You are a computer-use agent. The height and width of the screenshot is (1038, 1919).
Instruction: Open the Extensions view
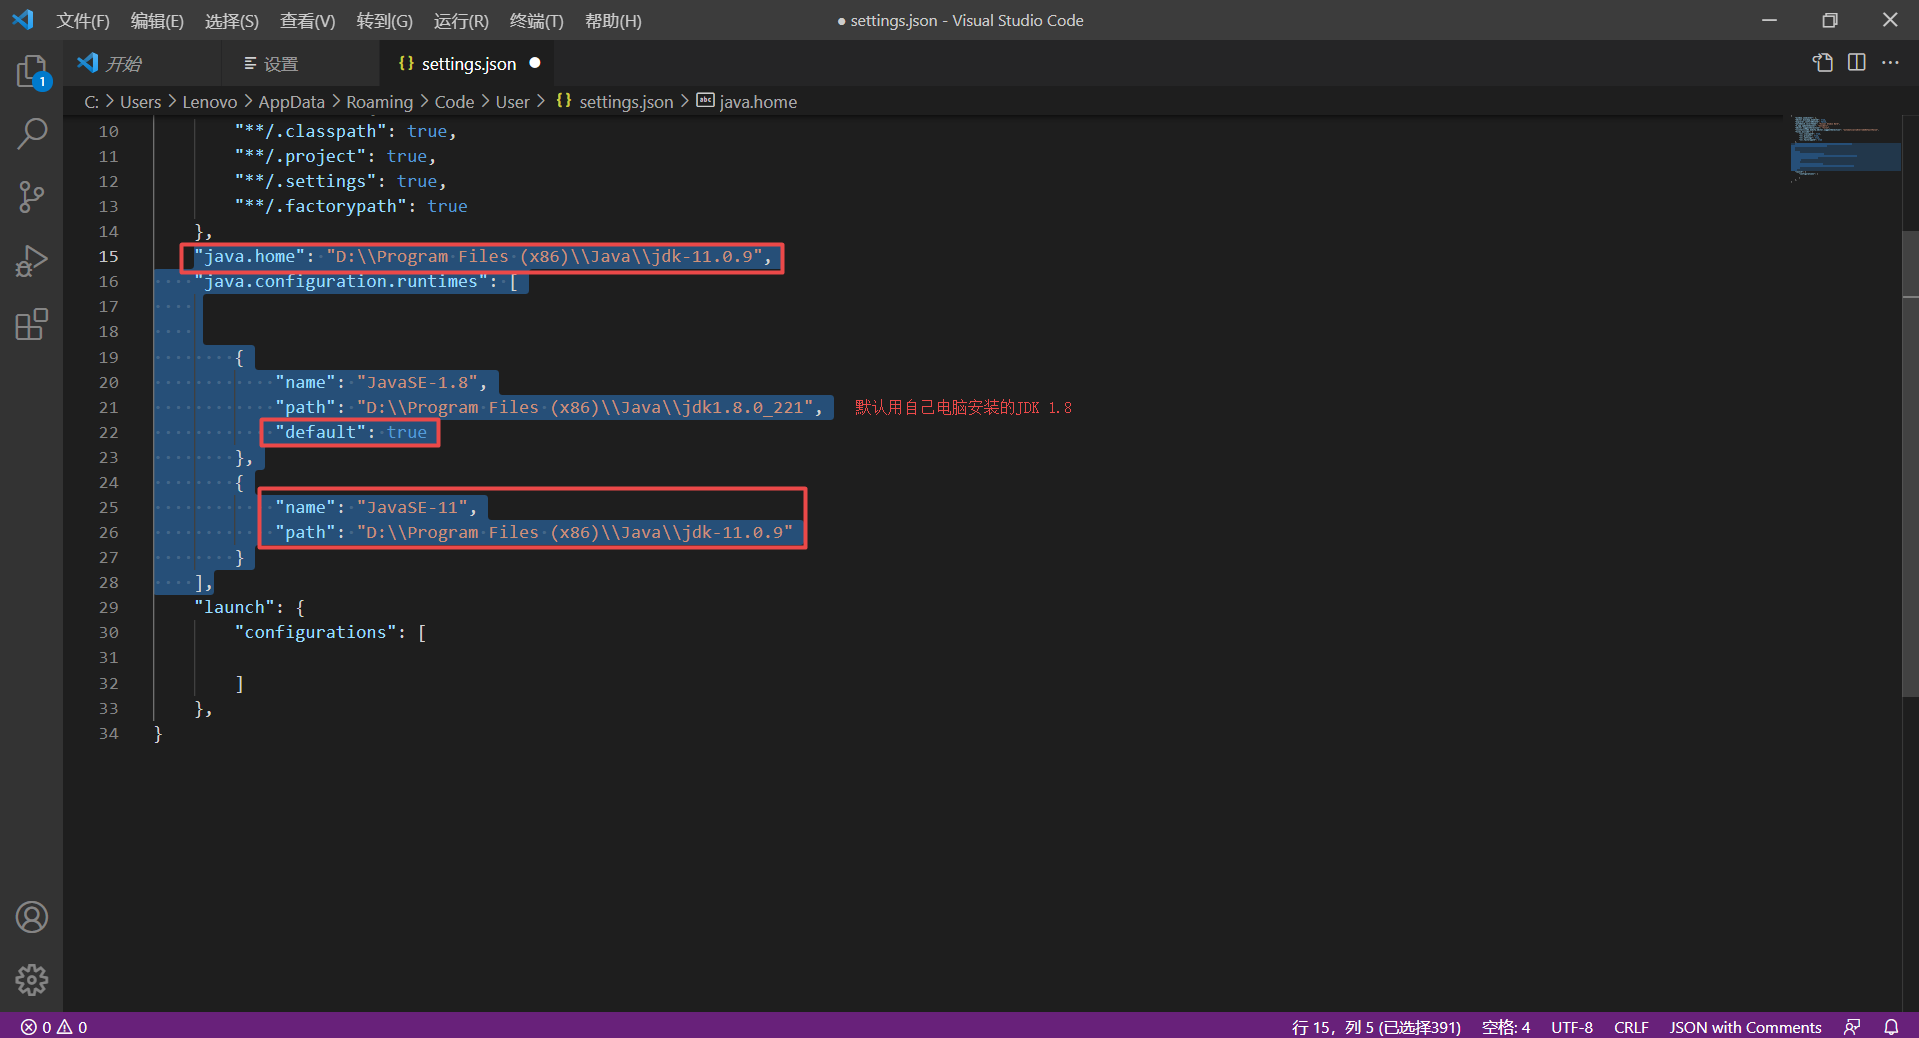coord(32,324)
